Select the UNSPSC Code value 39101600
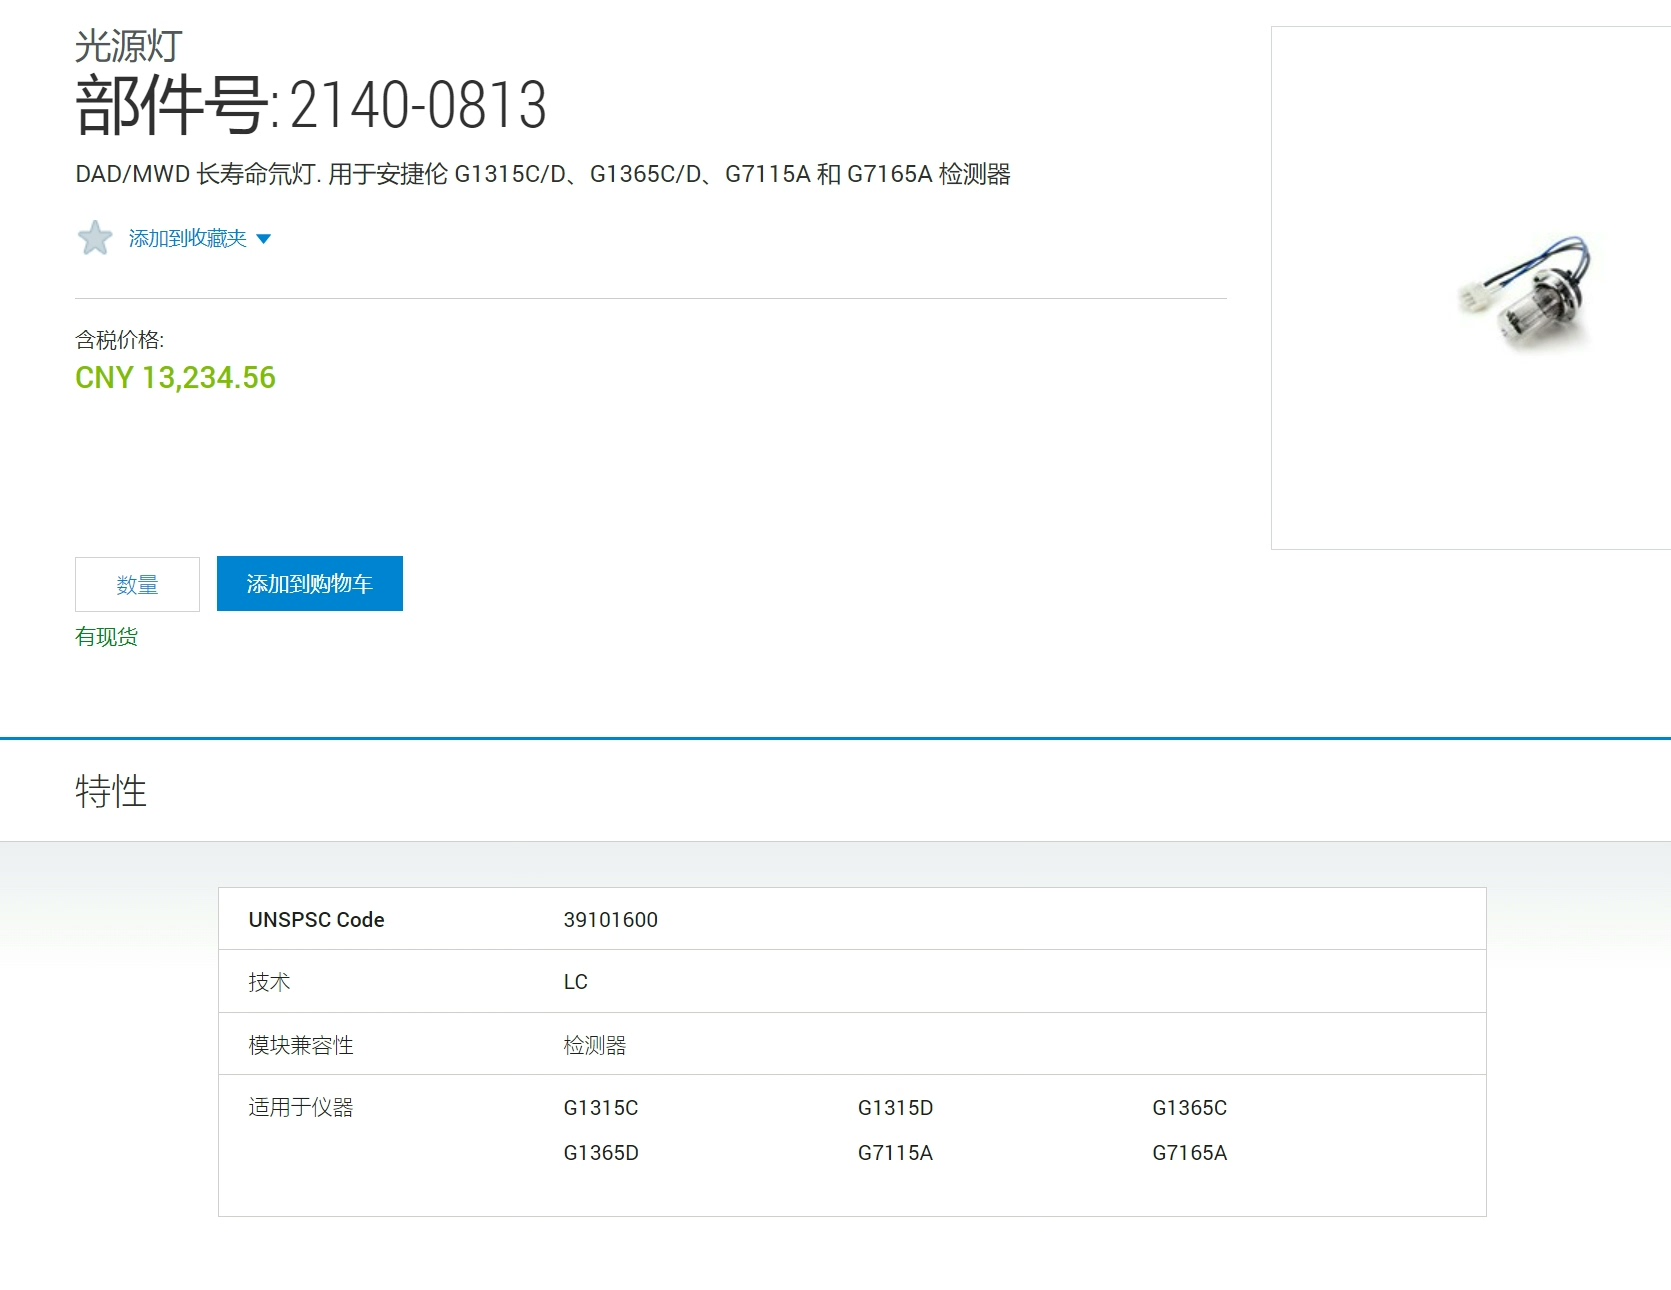 (610, 920)
